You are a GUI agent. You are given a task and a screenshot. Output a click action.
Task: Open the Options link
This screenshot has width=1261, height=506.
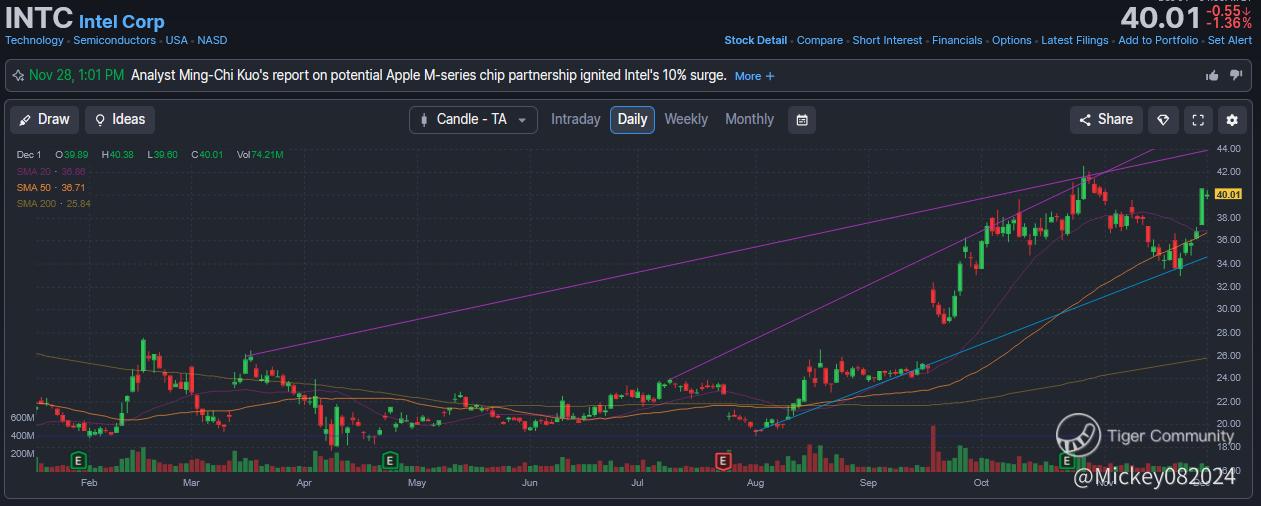pos(1012,40)
